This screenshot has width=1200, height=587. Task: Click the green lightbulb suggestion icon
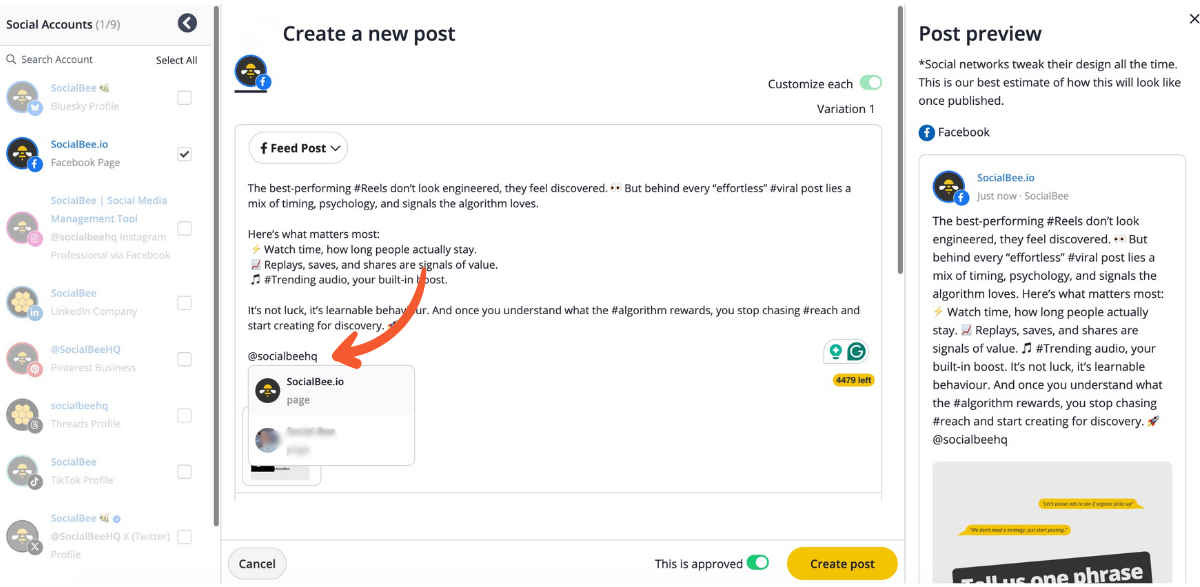[835, 351]
